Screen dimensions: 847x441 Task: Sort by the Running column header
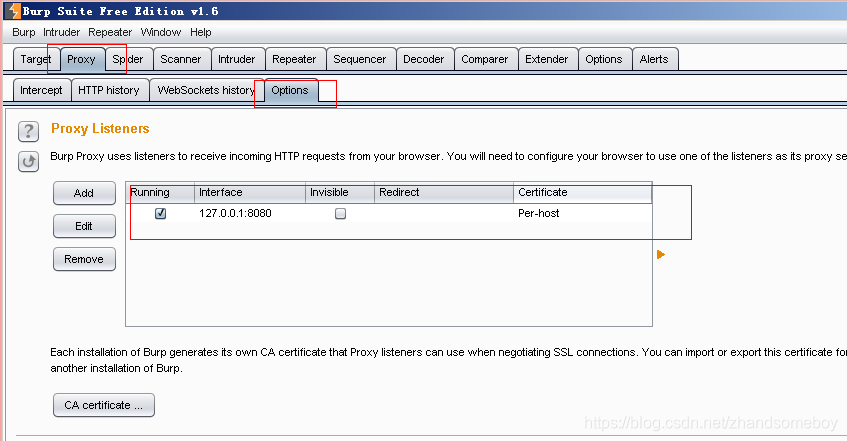(x=160, y=192)
